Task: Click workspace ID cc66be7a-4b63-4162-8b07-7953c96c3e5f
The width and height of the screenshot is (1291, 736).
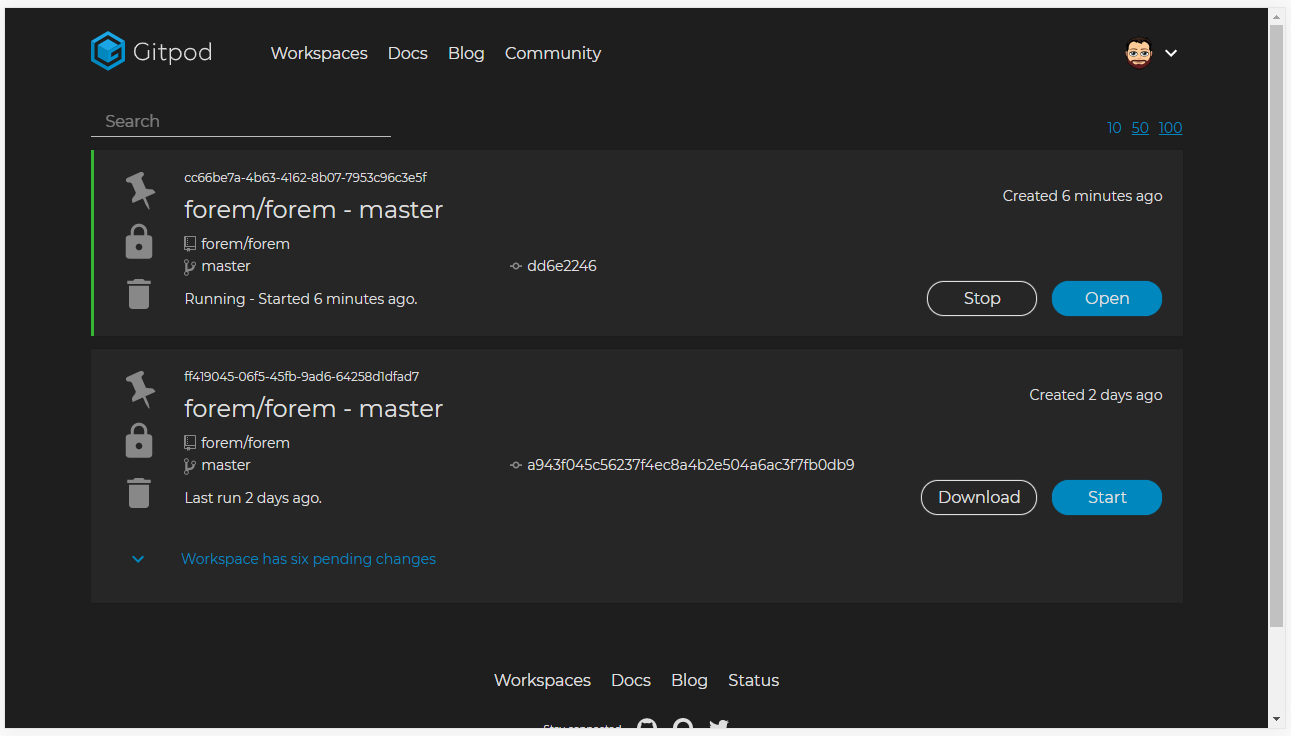Action: coord(306,178)
